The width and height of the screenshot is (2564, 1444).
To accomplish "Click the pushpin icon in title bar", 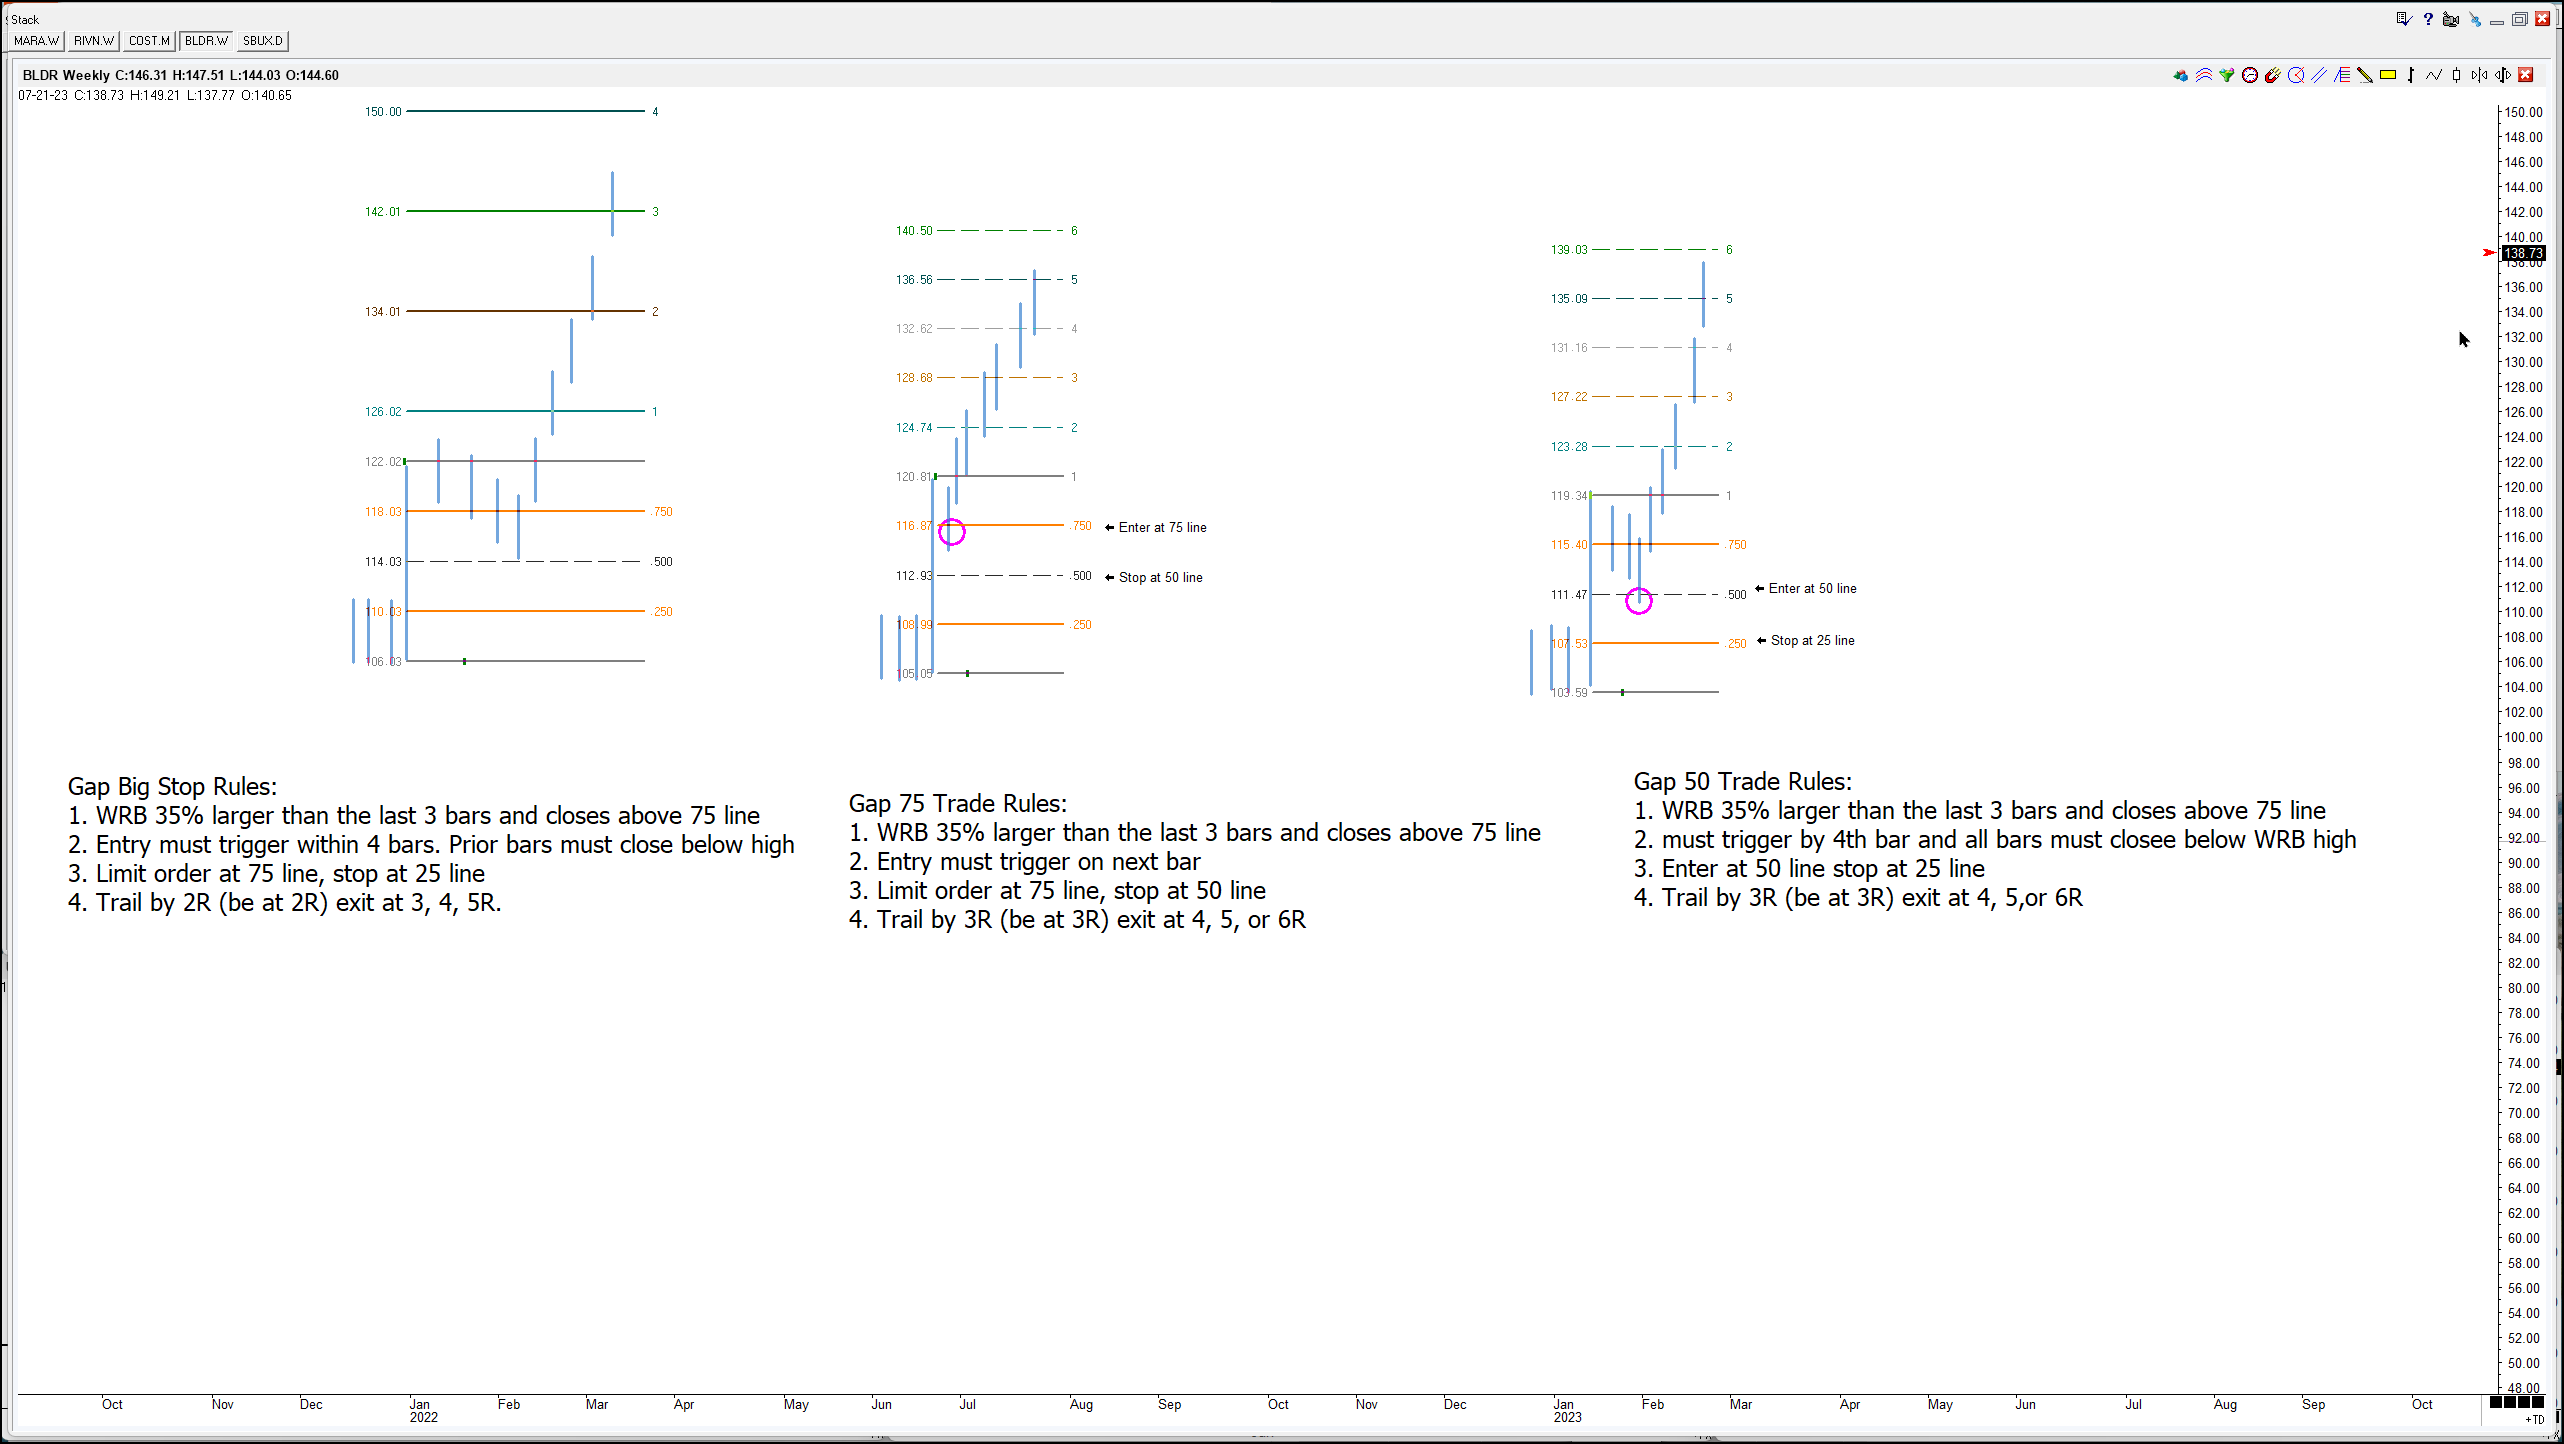I will [x=2475, y=19].
